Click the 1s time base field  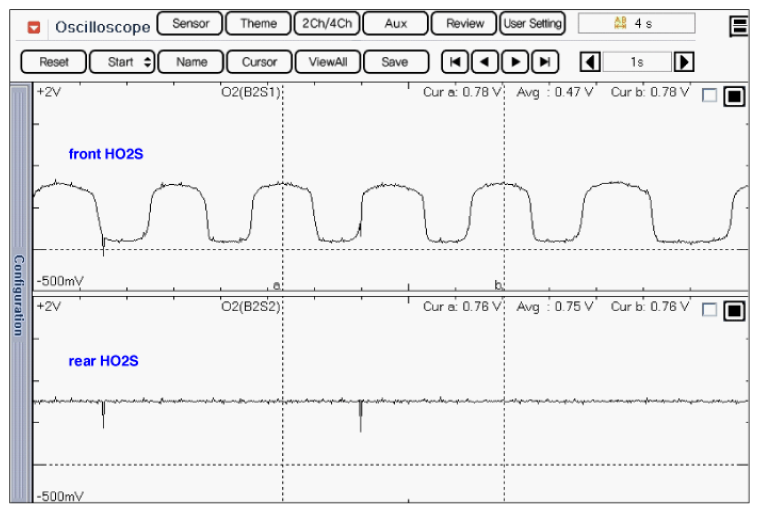point(637,62)
